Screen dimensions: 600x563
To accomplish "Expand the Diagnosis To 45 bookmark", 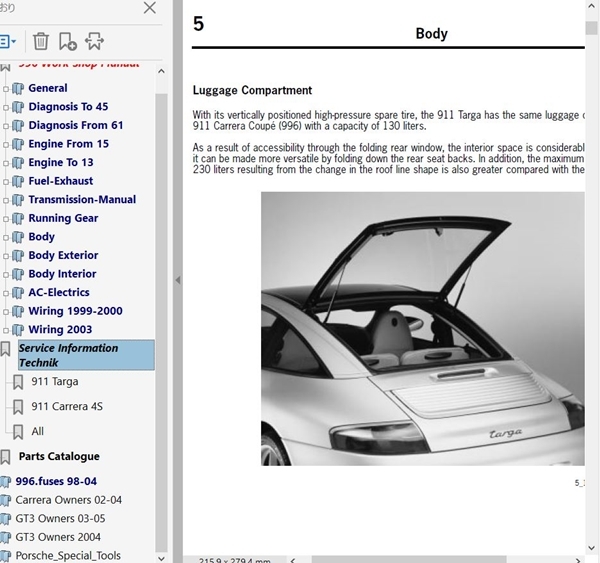I will (x=5, y=108).
